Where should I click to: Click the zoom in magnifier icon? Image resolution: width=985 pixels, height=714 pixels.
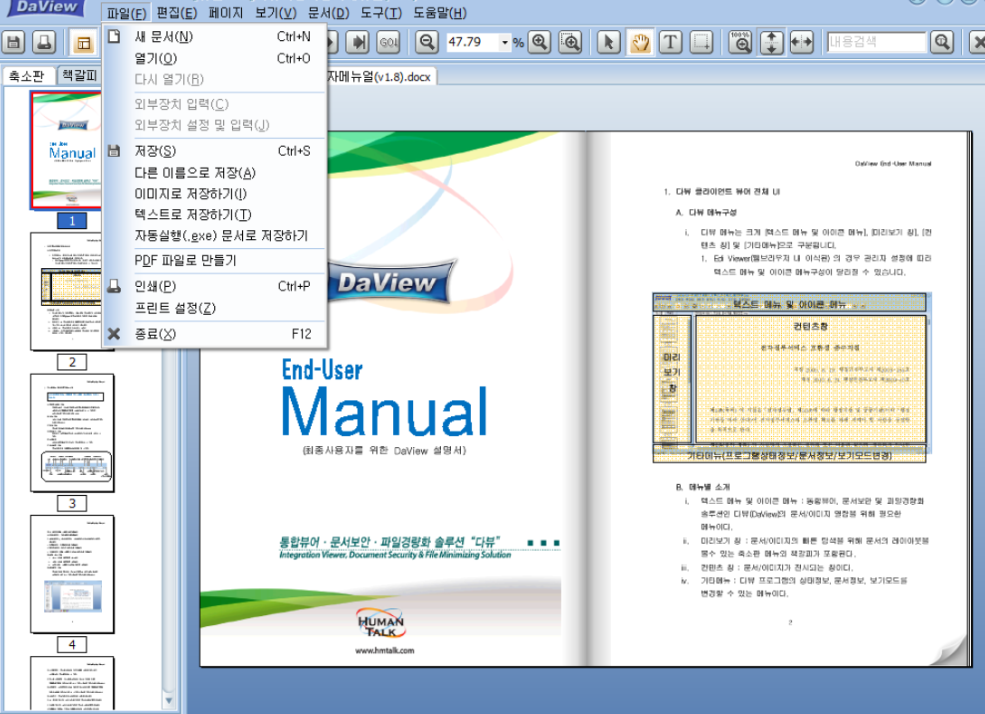pos(540,43)
